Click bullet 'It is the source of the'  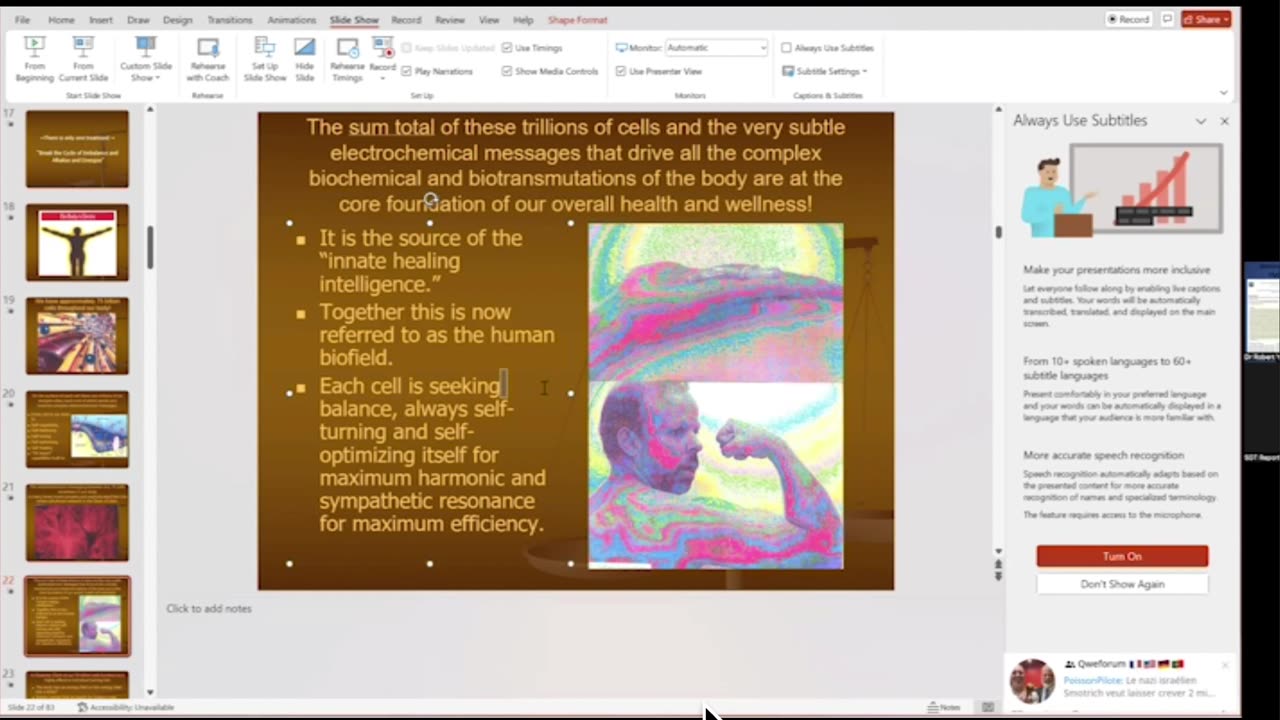[x=420, y=238]
